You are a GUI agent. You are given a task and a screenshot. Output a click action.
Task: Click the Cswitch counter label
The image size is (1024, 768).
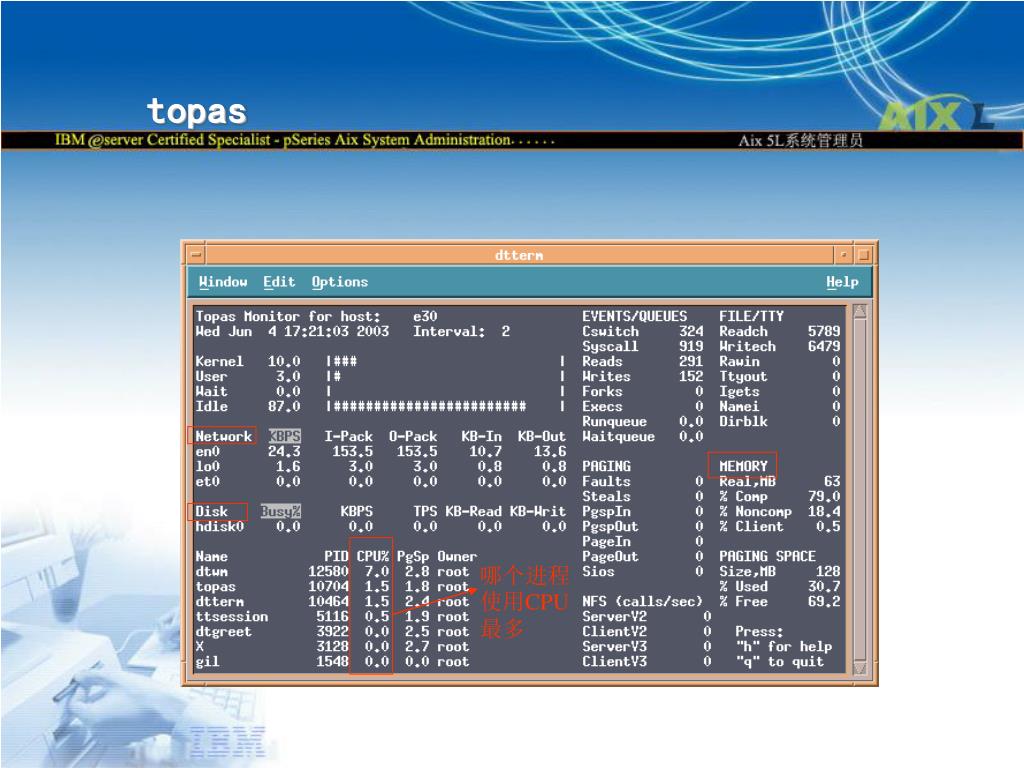coord(610,331)
